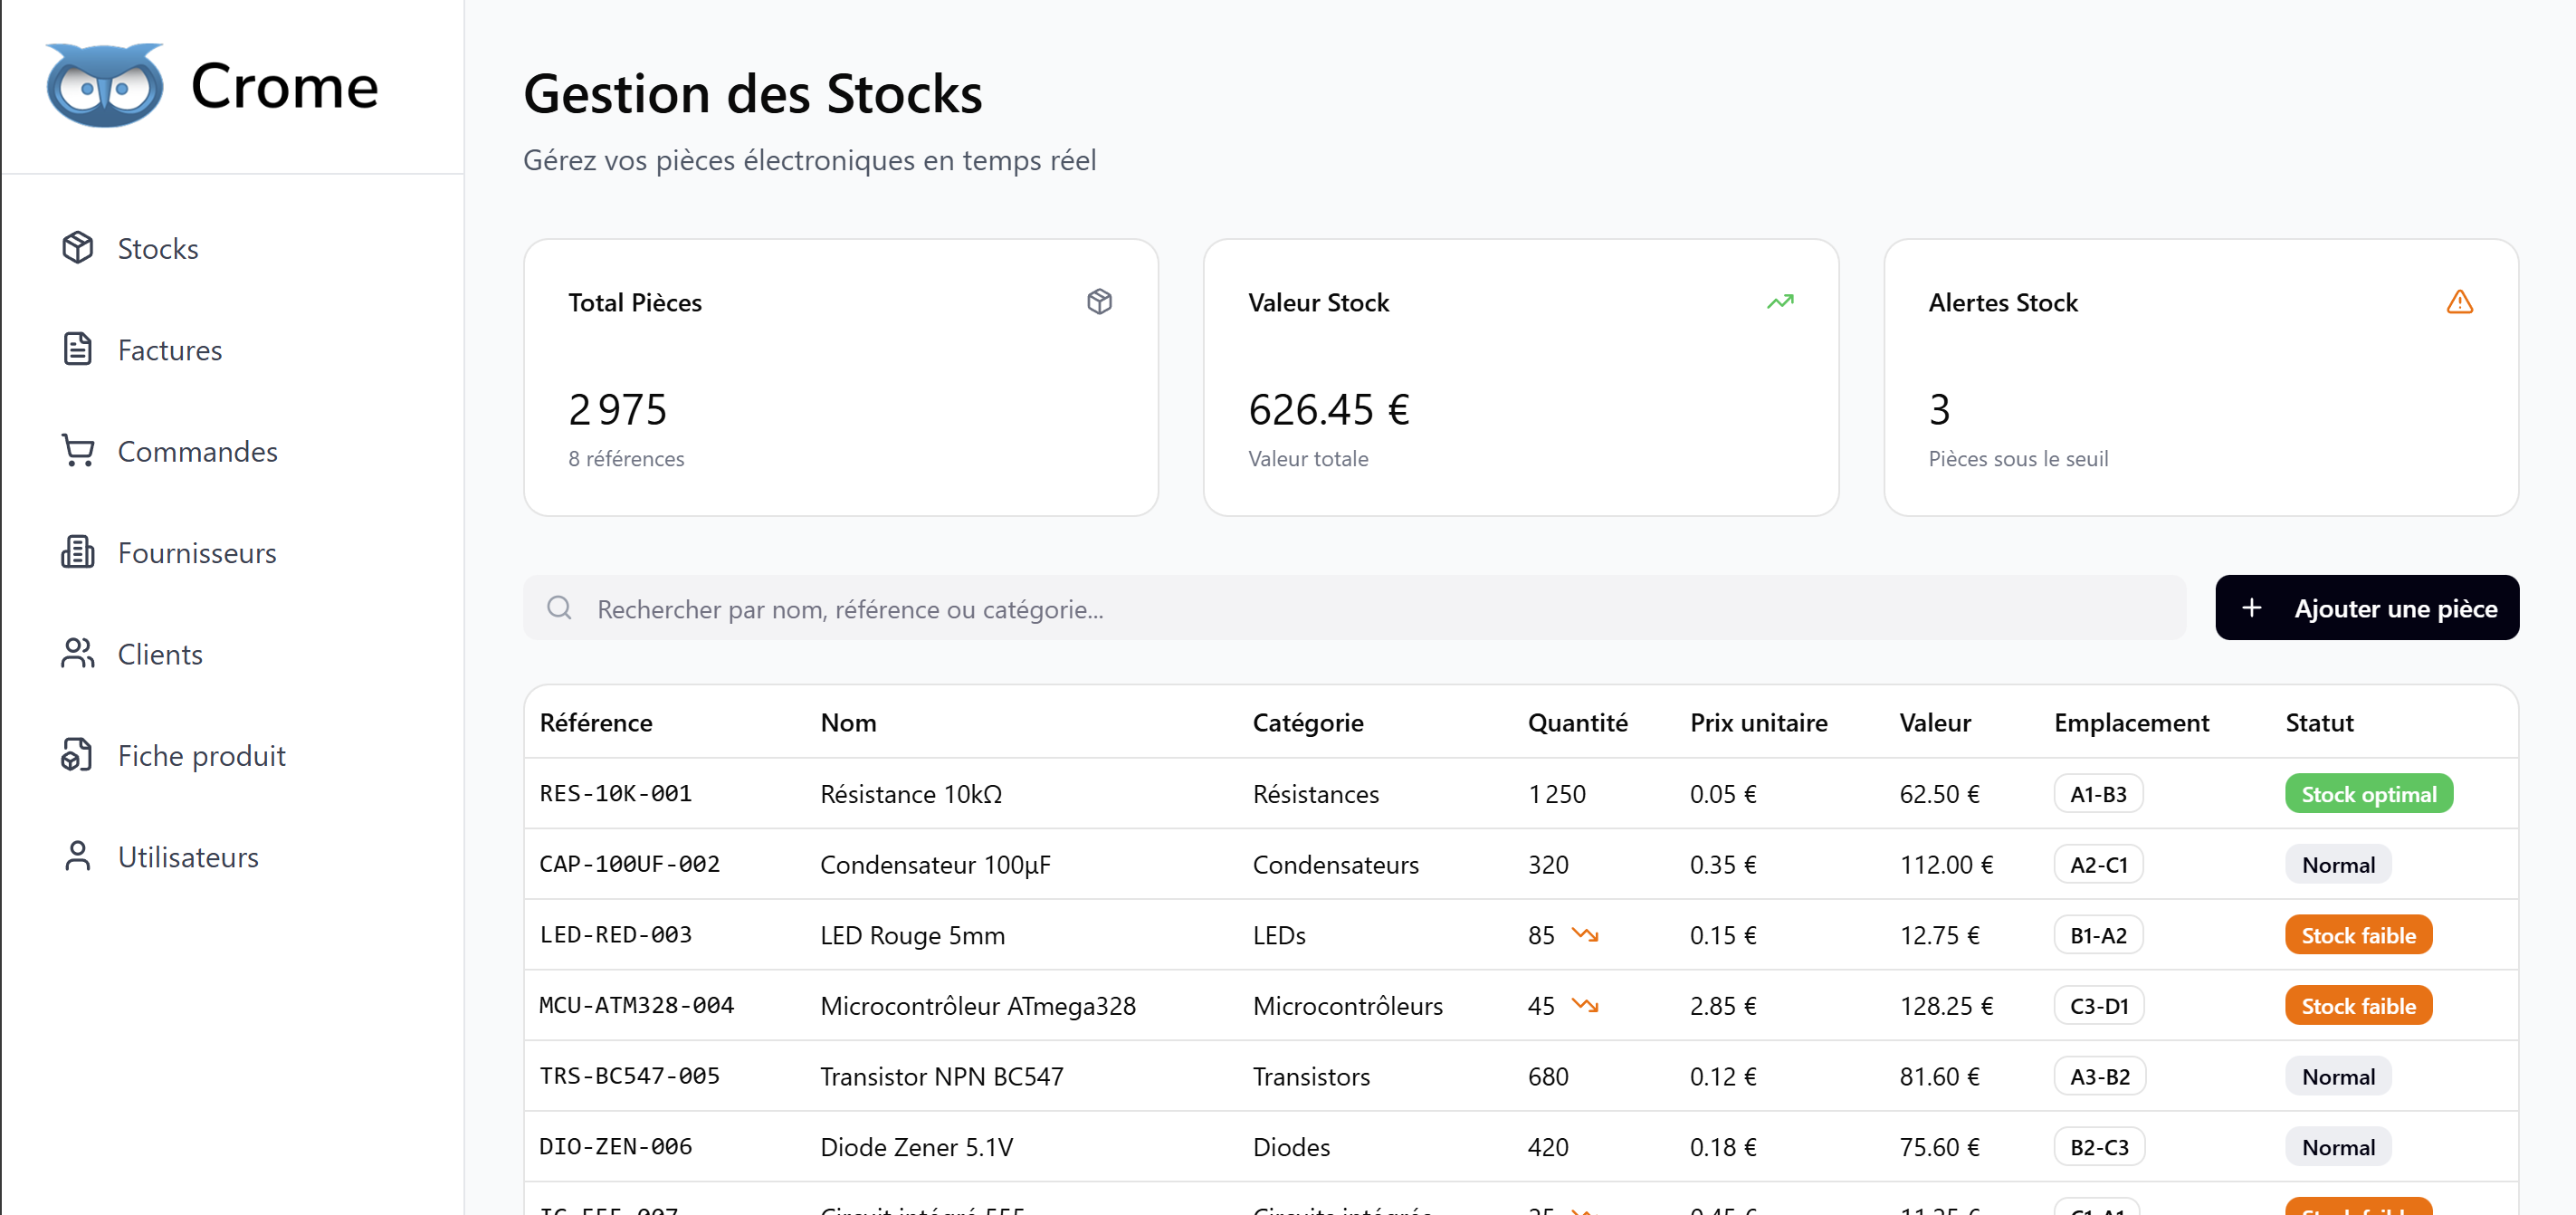Focus the search field for parts
The image size is (2576, 1215).
(x=1354, y=608)
